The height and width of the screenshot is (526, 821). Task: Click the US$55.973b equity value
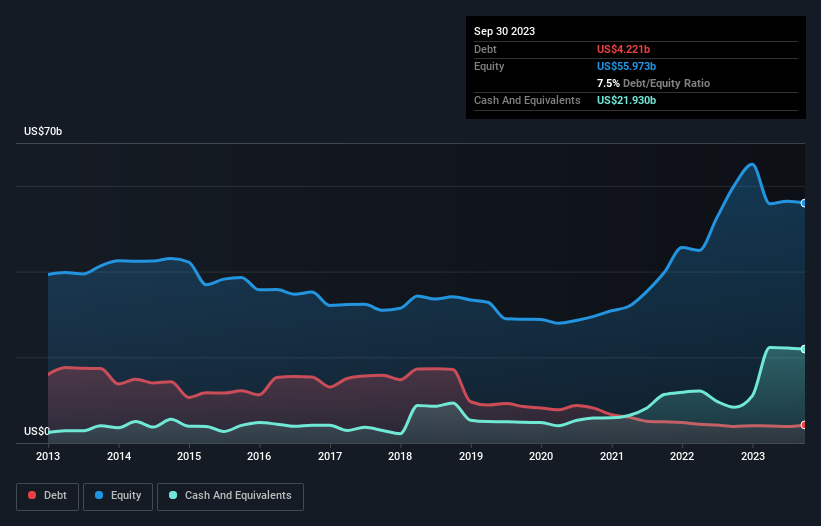(626, 66)
